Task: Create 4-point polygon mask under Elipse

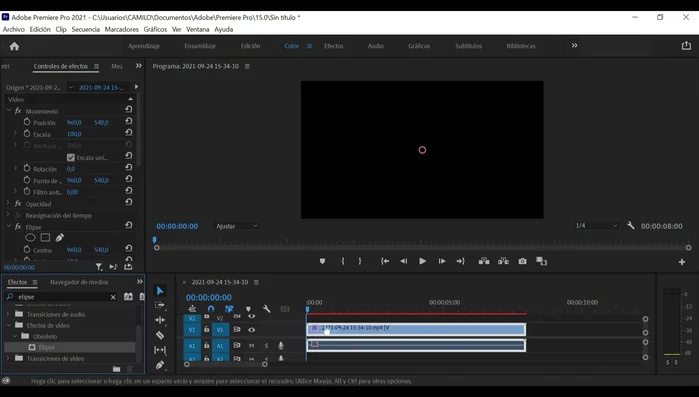Action: (x=45, y=237)
